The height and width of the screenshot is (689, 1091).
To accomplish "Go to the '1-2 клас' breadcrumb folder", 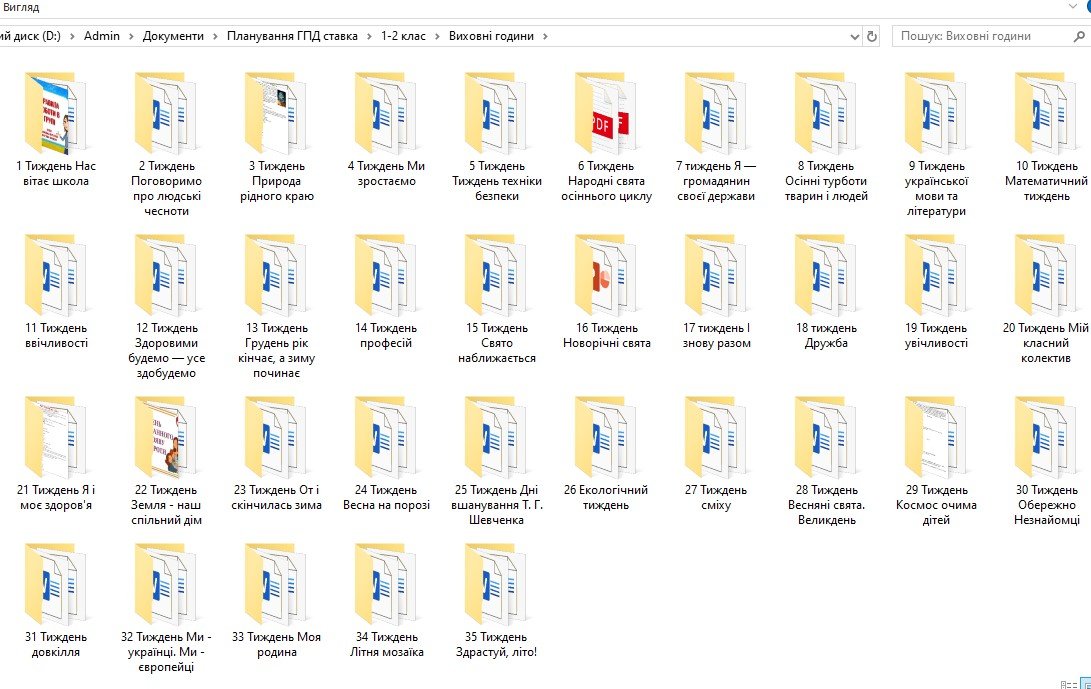I will 402,36.
